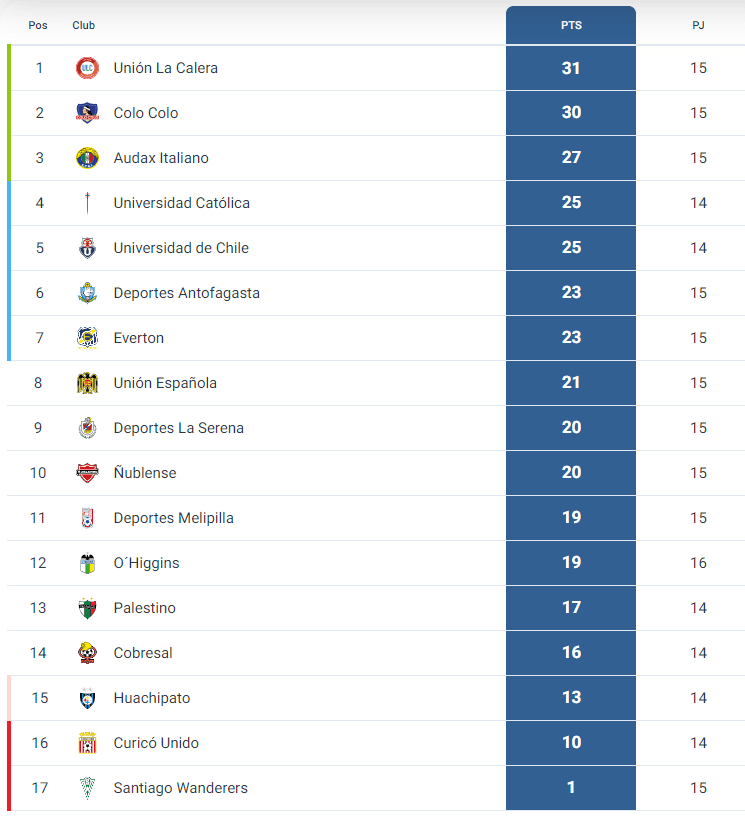Screen dimensions: 745x822
Task: Open Deportes La Serena team link
Action: [179, 428]
